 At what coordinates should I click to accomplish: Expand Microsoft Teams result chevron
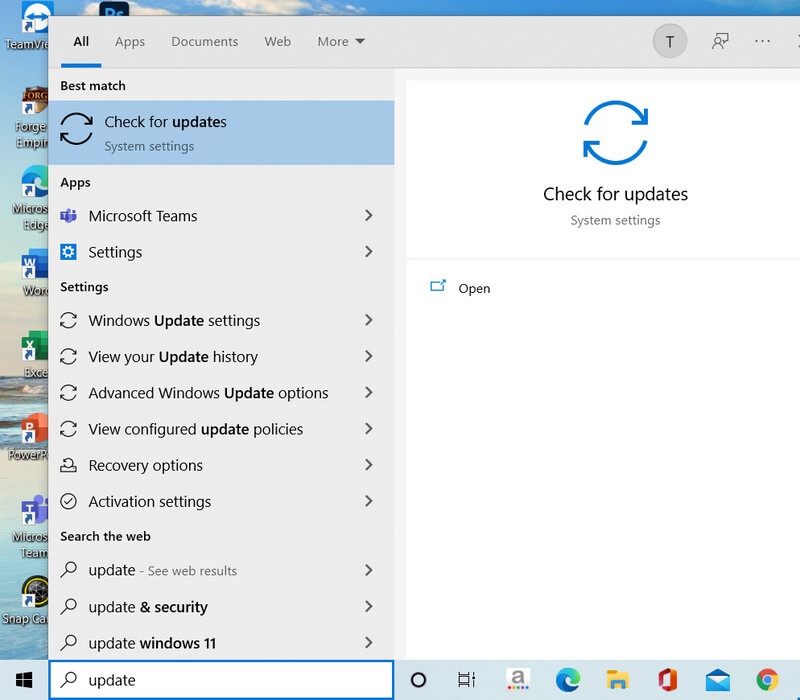(x=369, y=216)
